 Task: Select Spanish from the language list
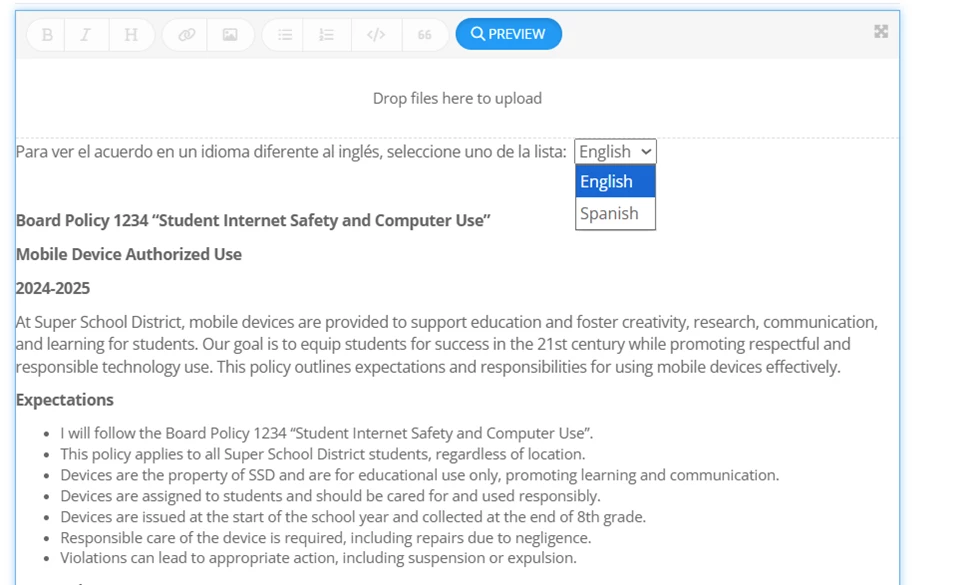(611, 213)
